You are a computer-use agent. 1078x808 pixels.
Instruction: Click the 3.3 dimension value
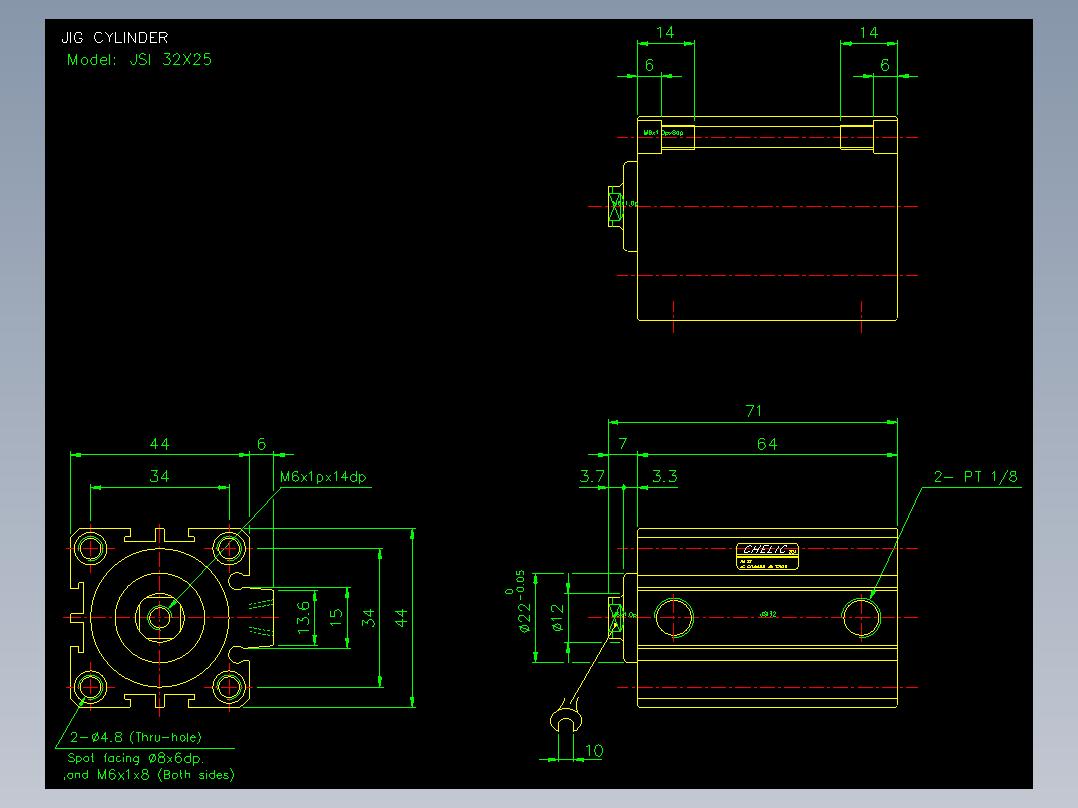[665, 476]
